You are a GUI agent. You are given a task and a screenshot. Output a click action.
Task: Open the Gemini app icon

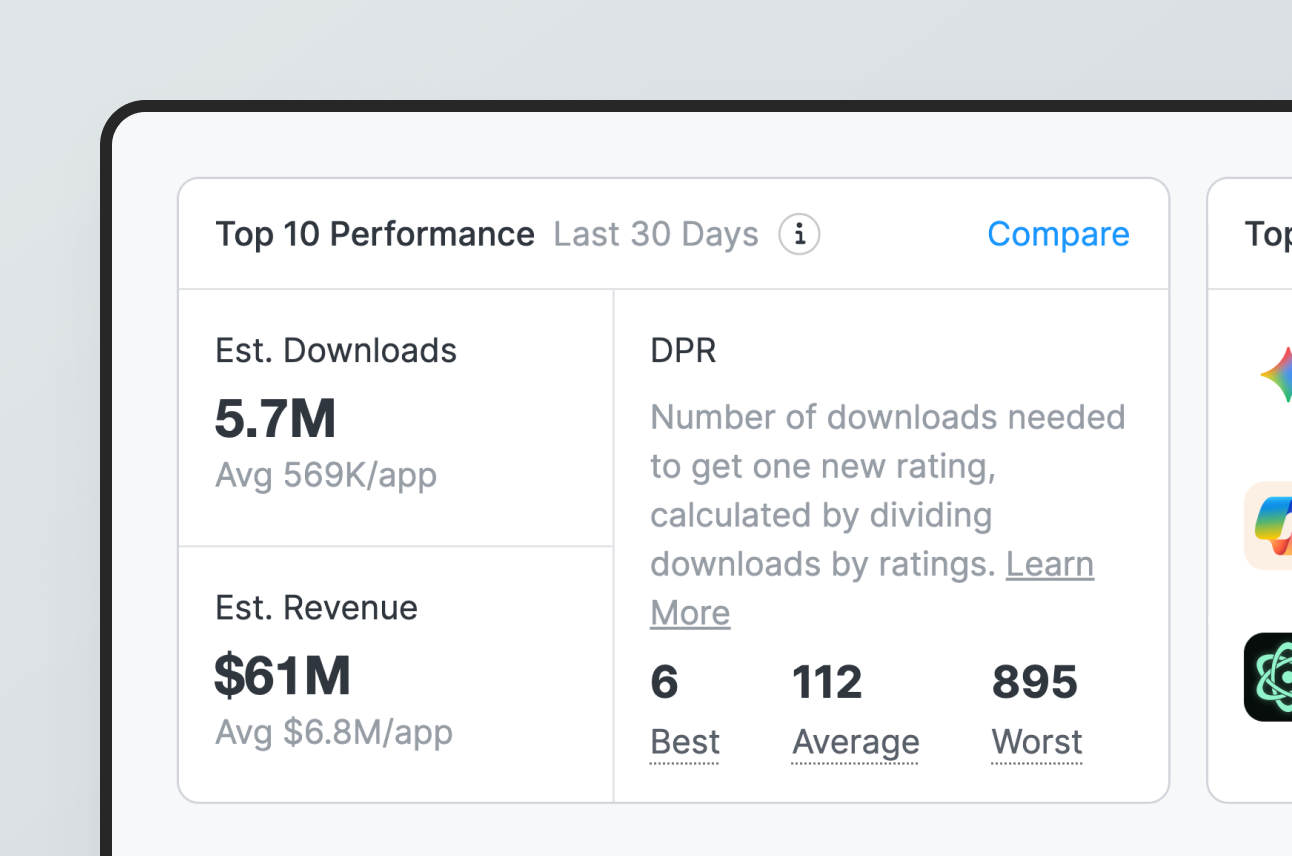1276,375
